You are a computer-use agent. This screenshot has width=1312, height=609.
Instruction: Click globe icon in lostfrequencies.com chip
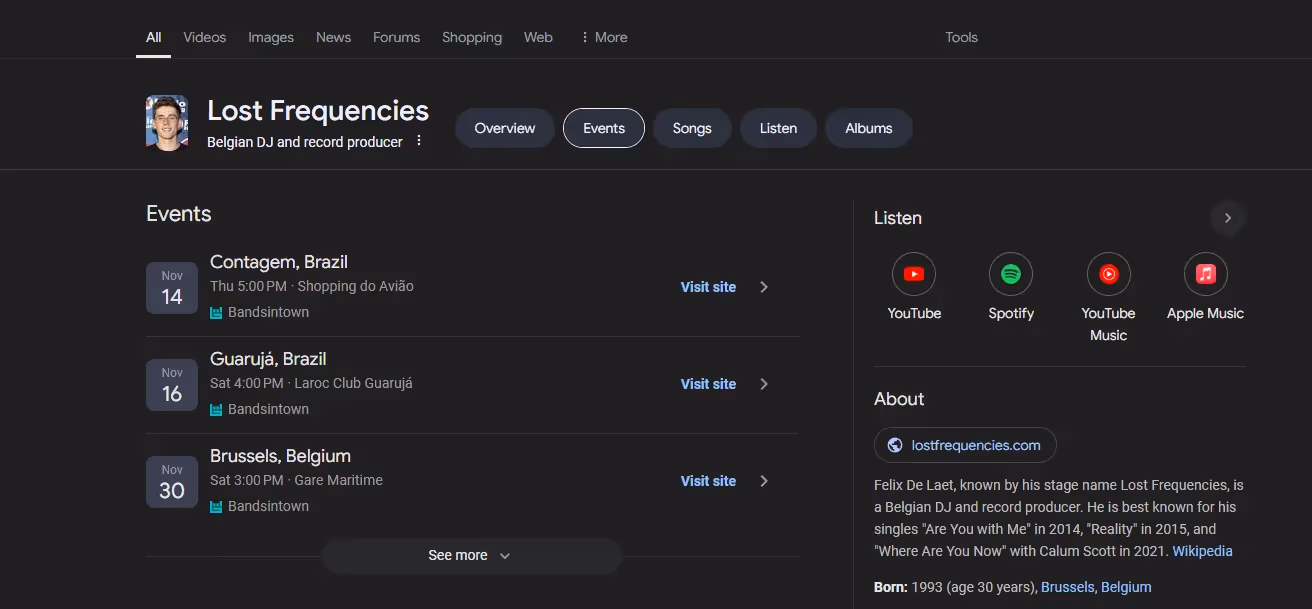(x=895, y=445)
